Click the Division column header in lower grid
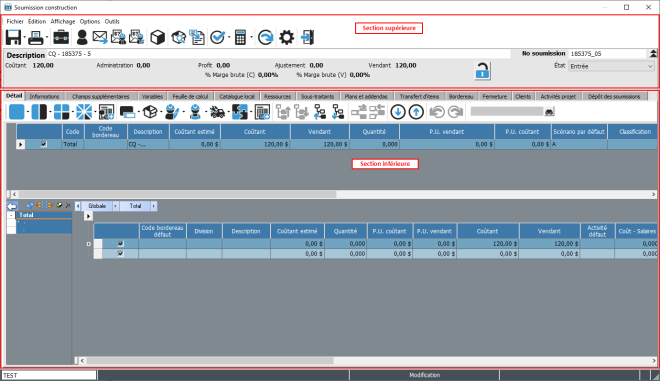The height and width of the screenshot is (381, 660). (x=204, y=231)
